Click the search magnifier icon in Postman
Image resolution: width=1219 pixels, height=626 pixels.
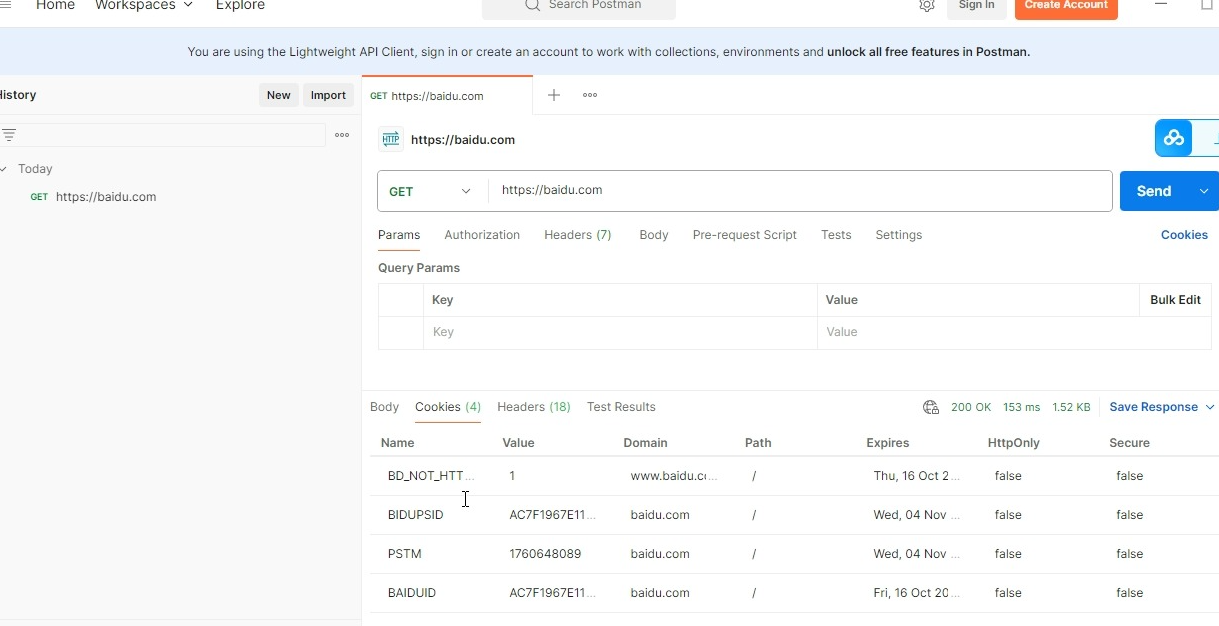pos(533,5)
